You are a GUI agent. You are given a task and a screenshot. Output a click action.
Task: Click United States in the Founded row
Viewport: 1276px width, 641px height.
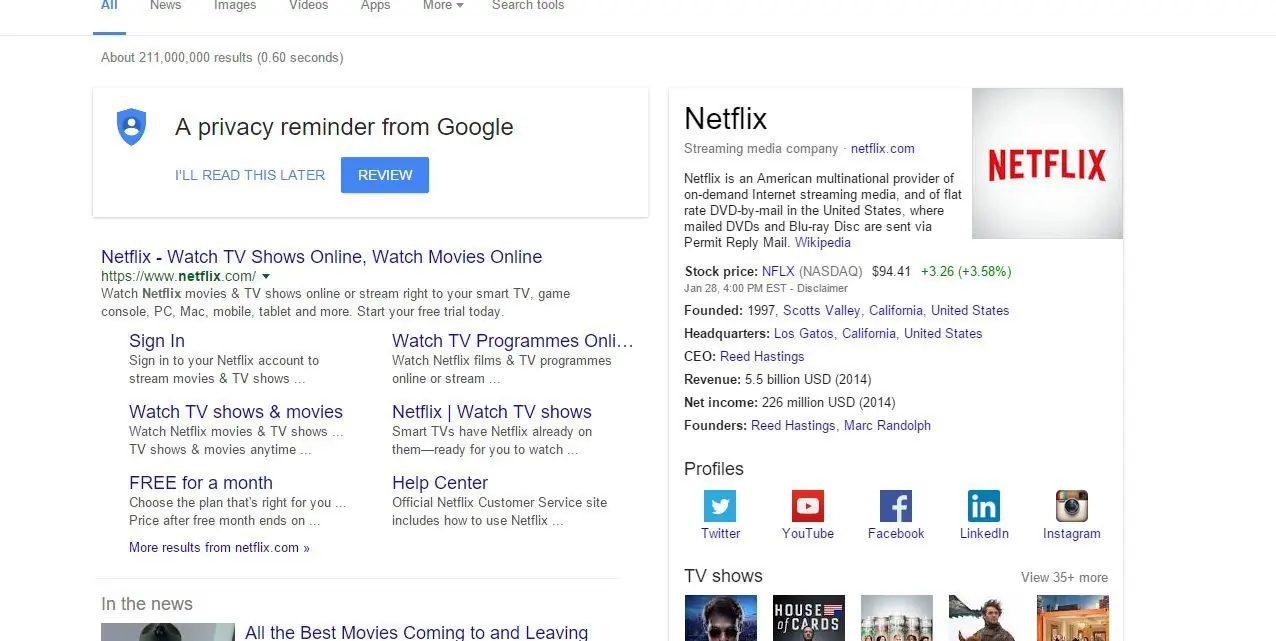pos(970,311)
